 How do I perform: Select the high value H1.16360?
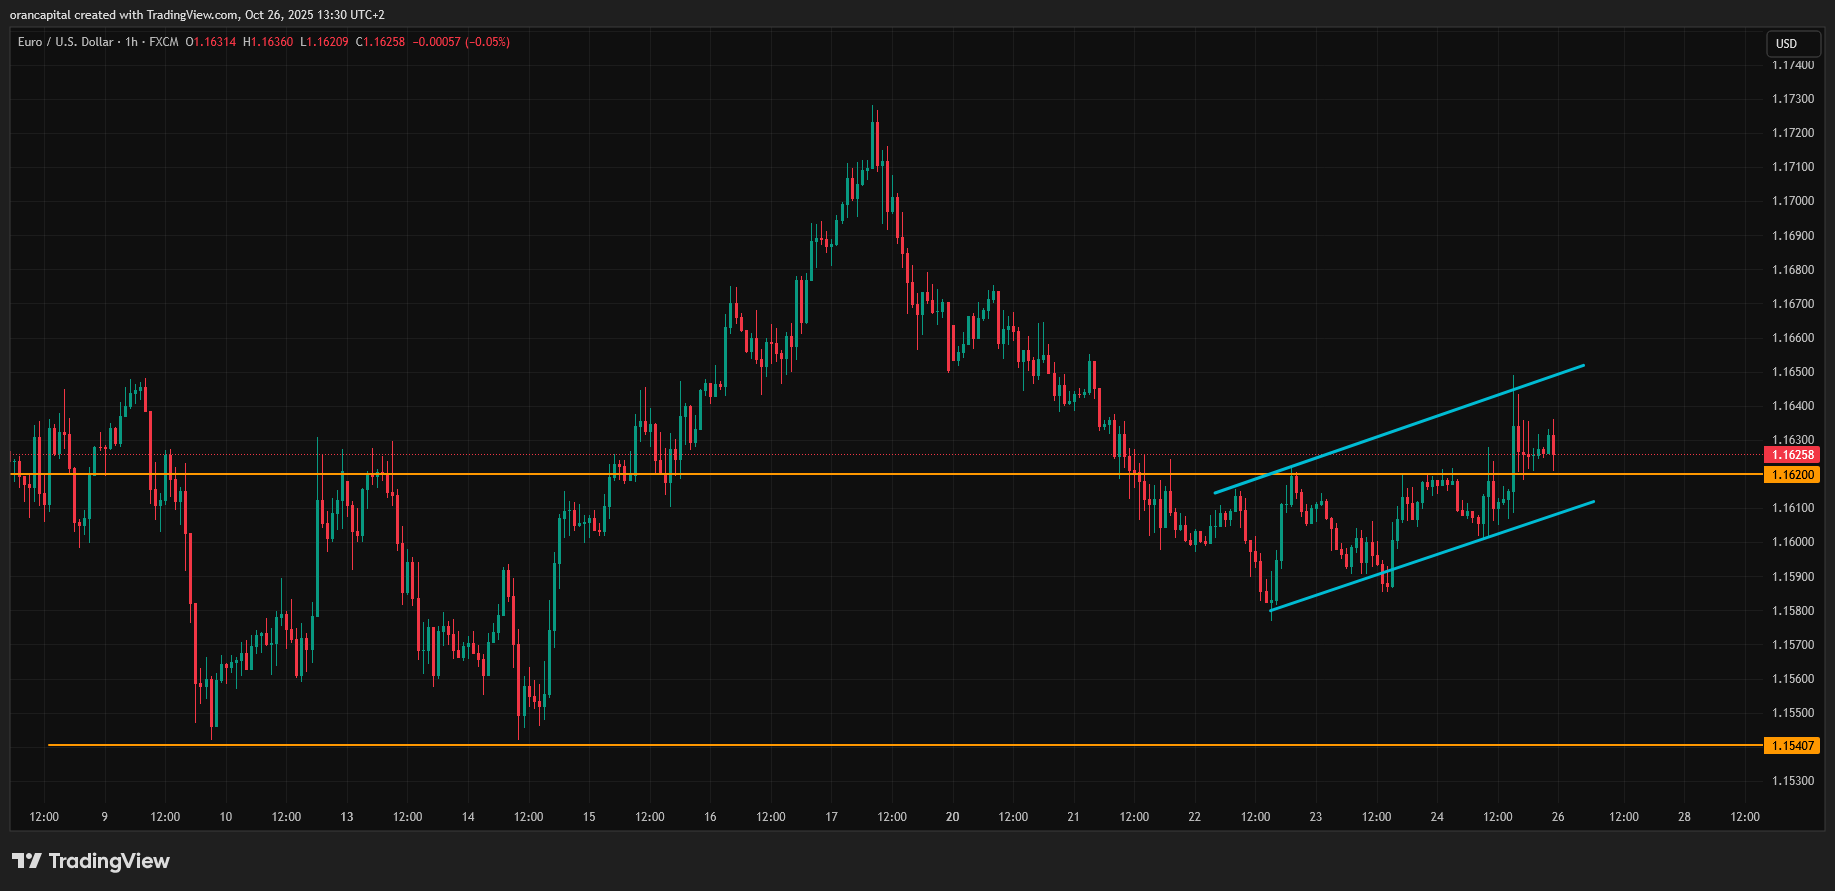click(x=268, y=42)
